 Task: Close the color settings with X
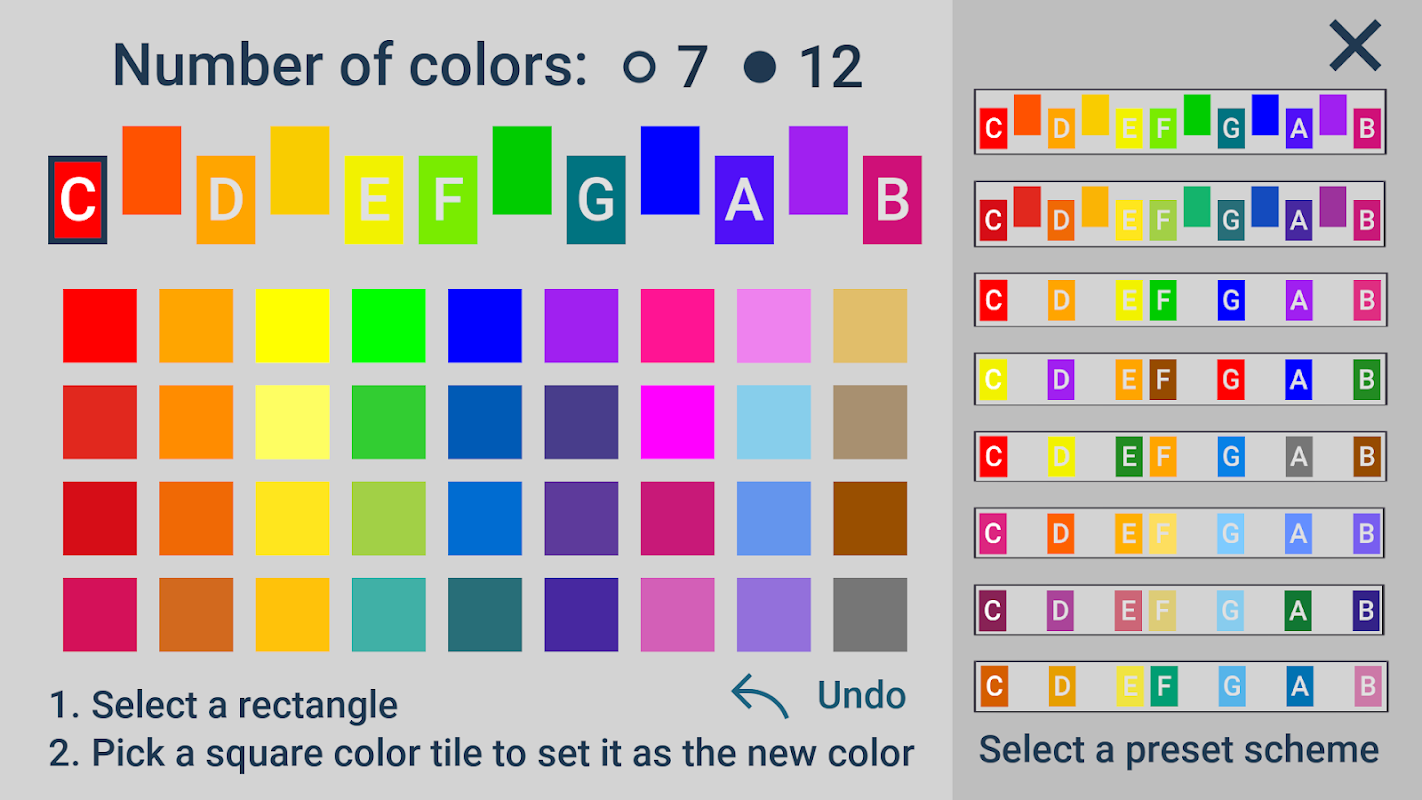click(1355, 46)
